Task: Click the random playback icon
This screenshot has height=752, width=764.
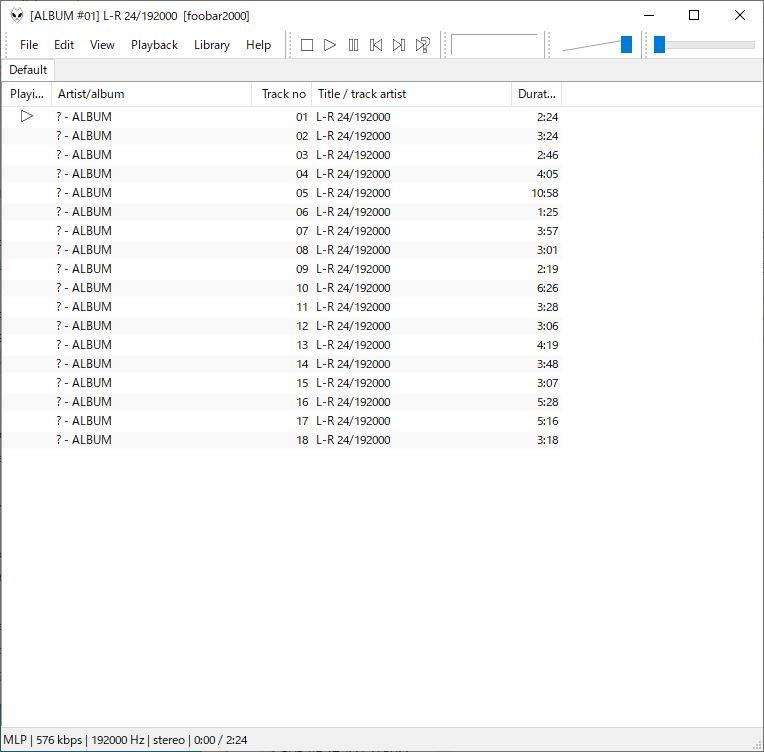Action: point(423,45)
